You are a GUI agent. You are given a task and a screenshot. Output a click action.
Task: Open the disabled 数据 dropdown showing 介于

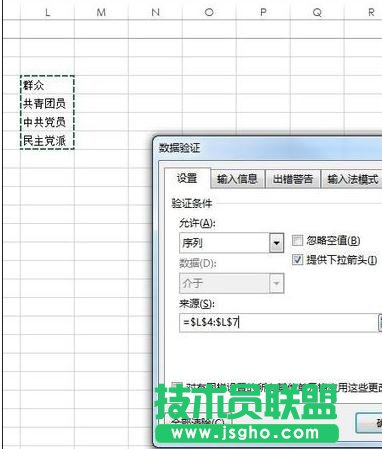(x=232, y=283)
